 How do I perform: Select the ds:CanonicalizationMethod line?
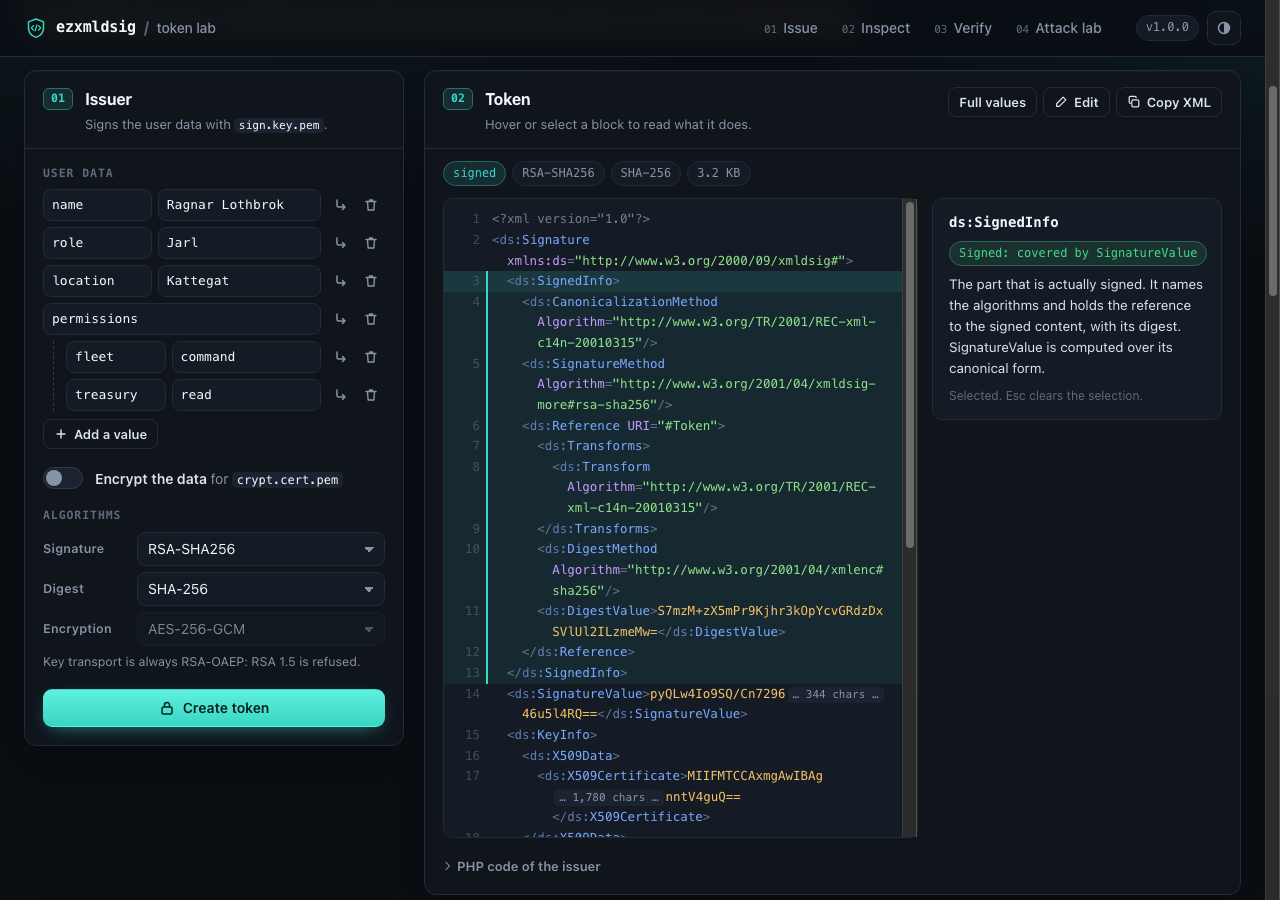[x=672, y=322]
